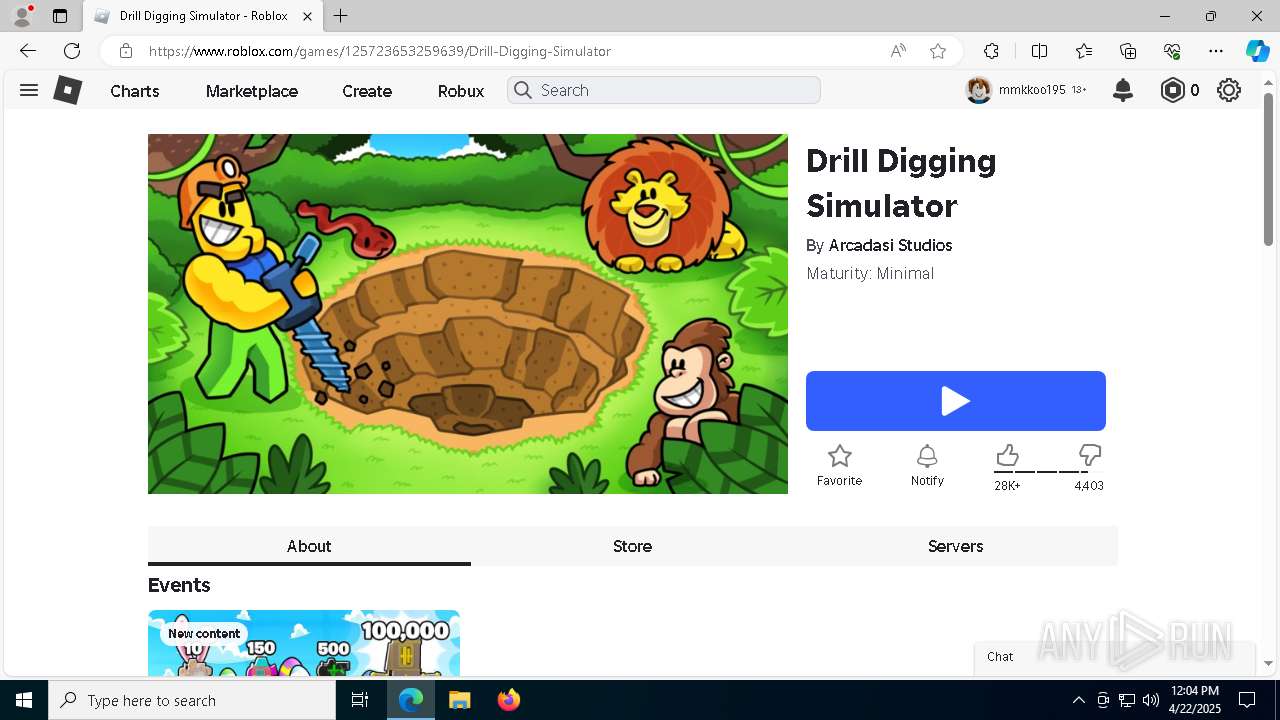Open the Roblox notifications bell

(1123, 90)
